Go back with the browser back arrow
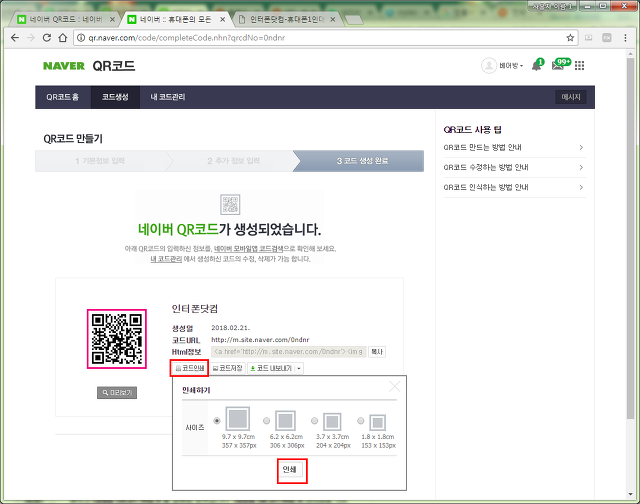Screen dimensions: 640x504 [x=15, y=38]
